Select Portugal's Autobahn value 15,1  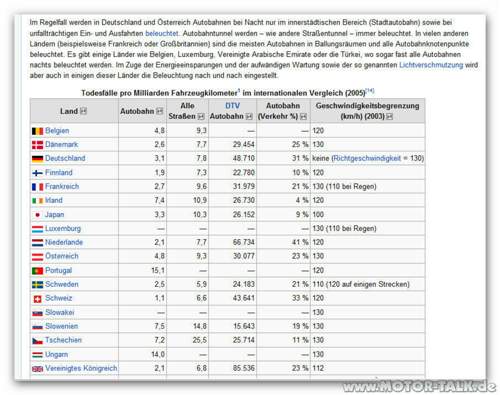click(158, 270)
